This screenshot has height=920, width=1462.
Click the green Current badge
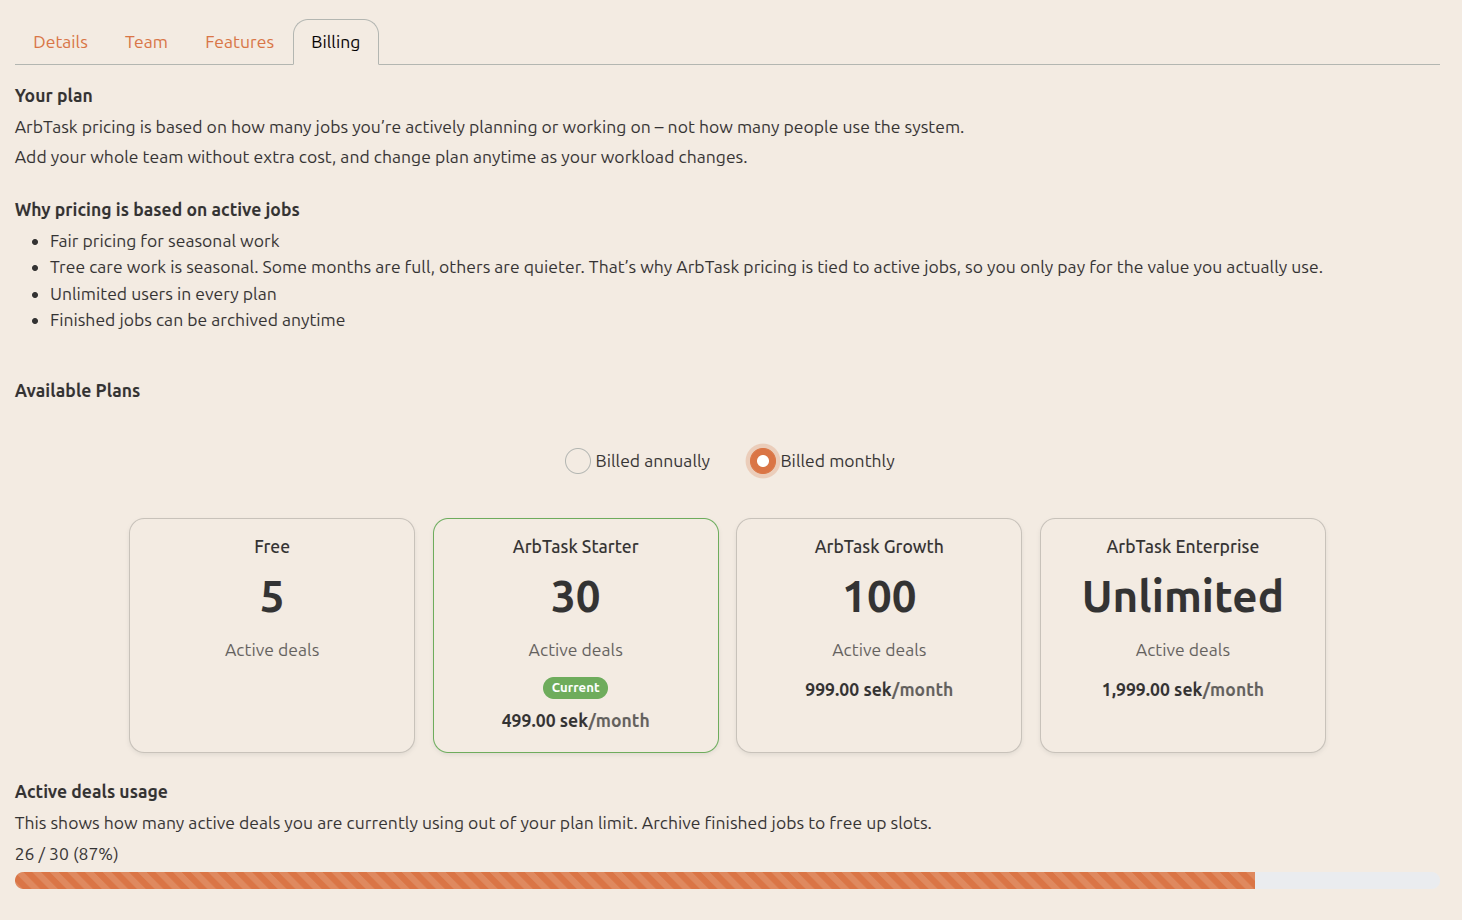click(x=575, y=688)
